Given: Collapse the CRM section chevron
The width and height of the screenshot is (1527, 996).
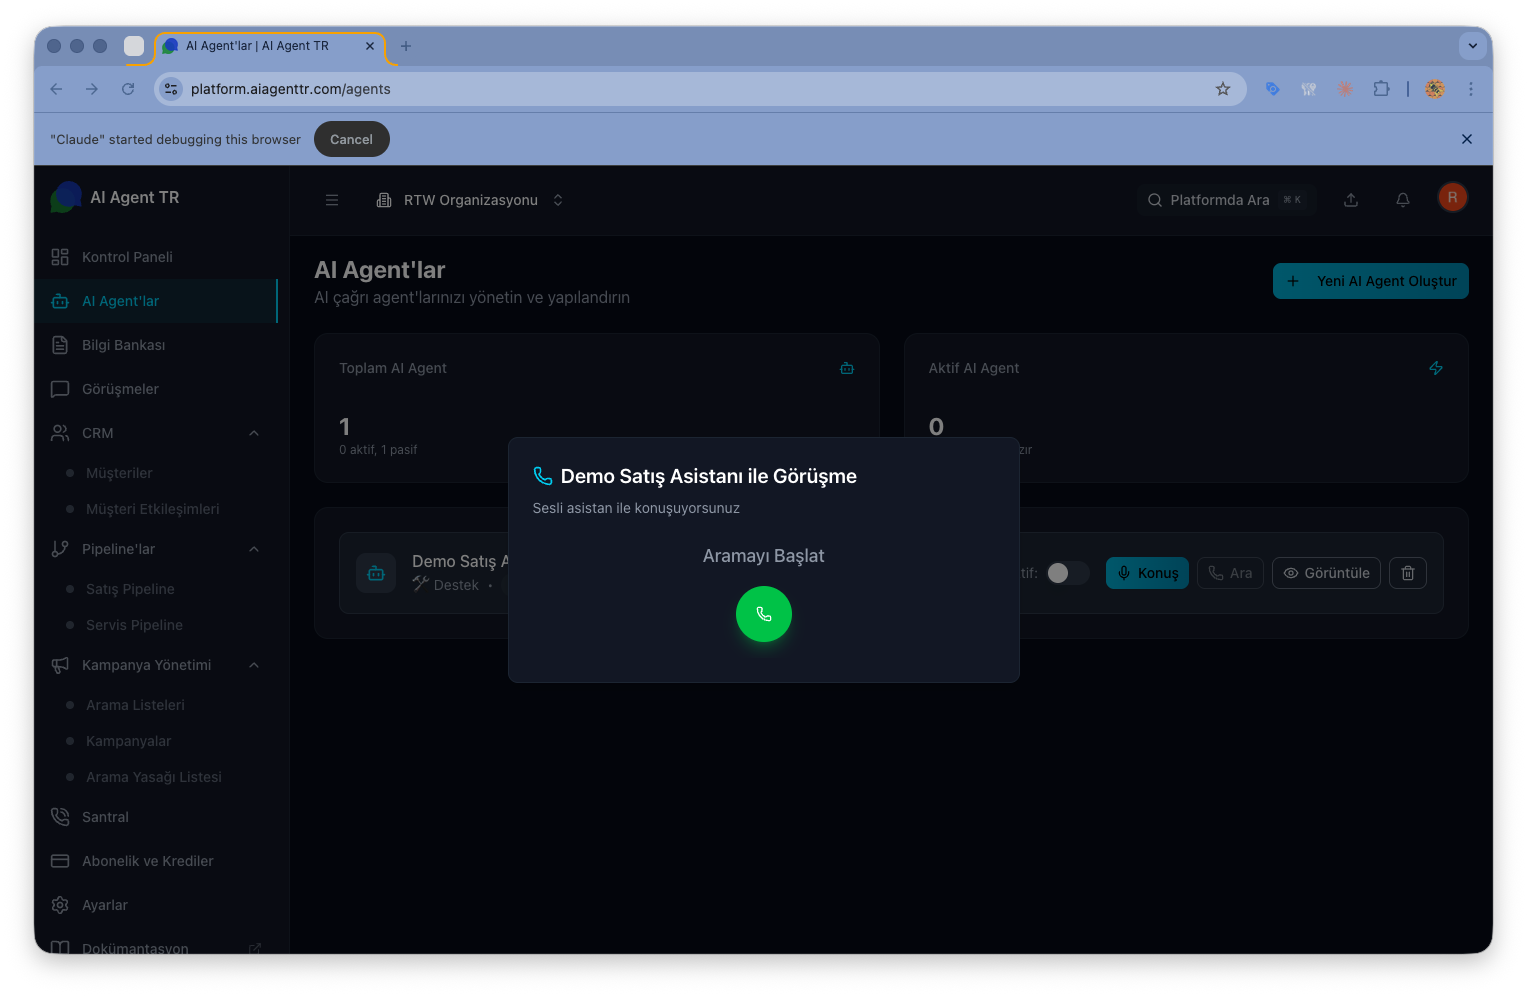Looking at the screenshot, I should coord(254,433).
